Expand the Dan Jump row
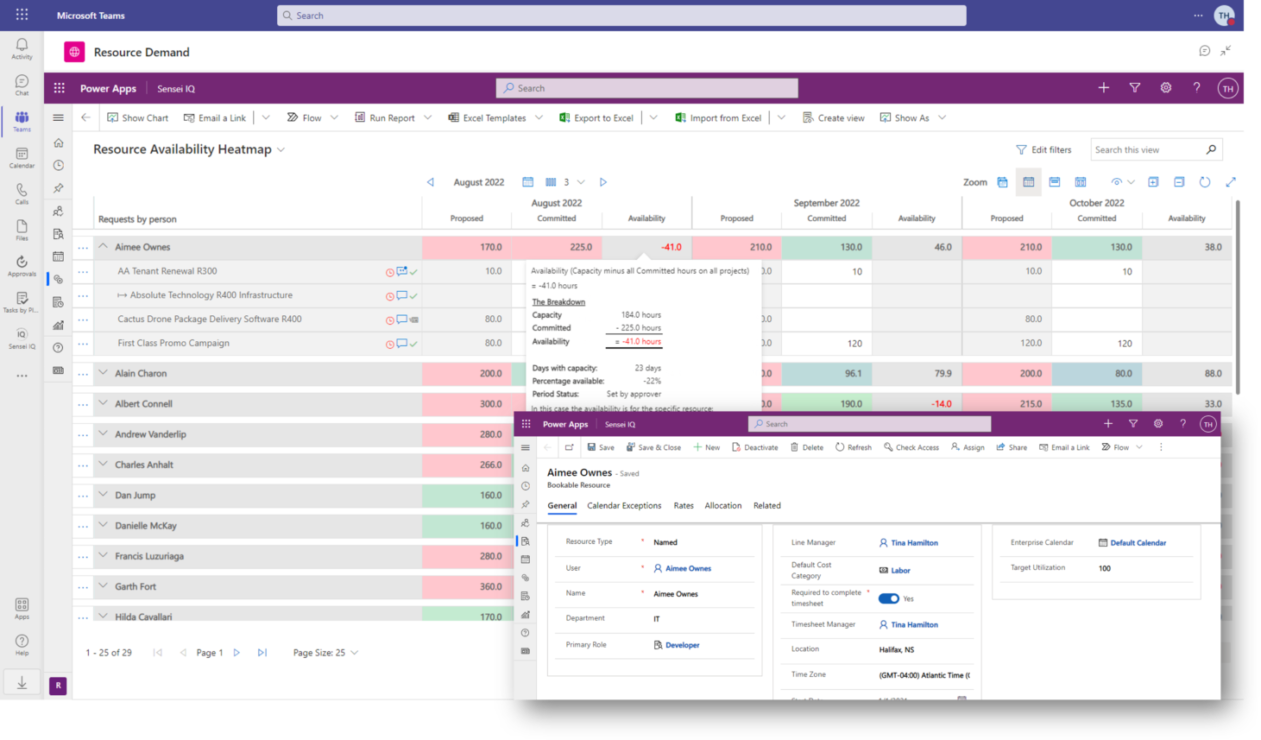 click(102, 495)
